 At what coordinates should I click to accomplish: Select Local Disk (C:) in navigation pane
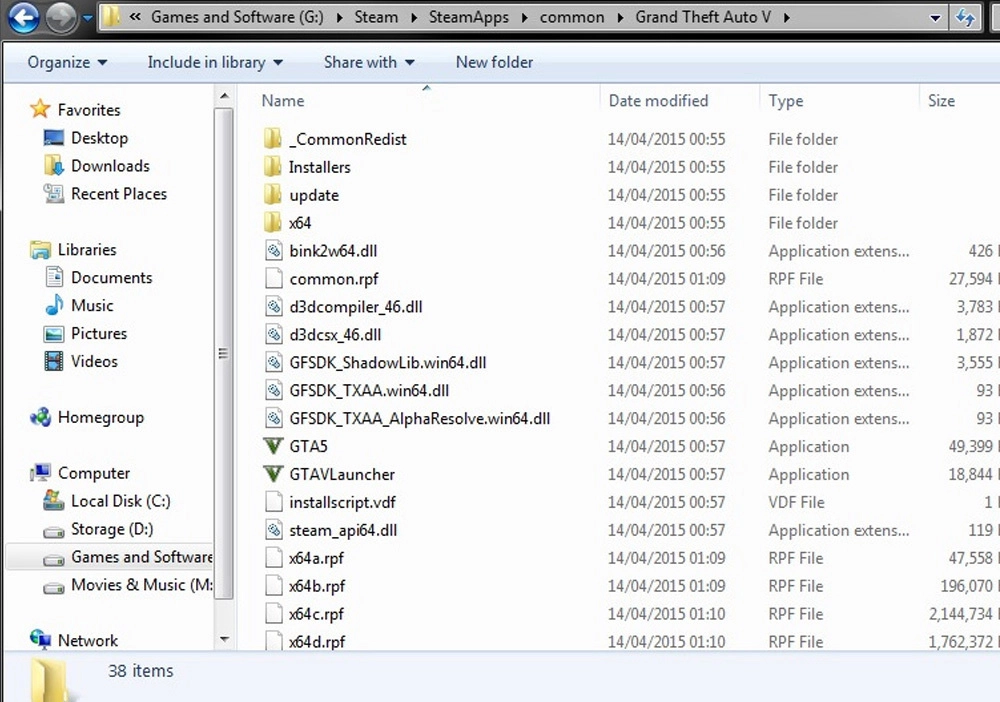tap(121, 501)
